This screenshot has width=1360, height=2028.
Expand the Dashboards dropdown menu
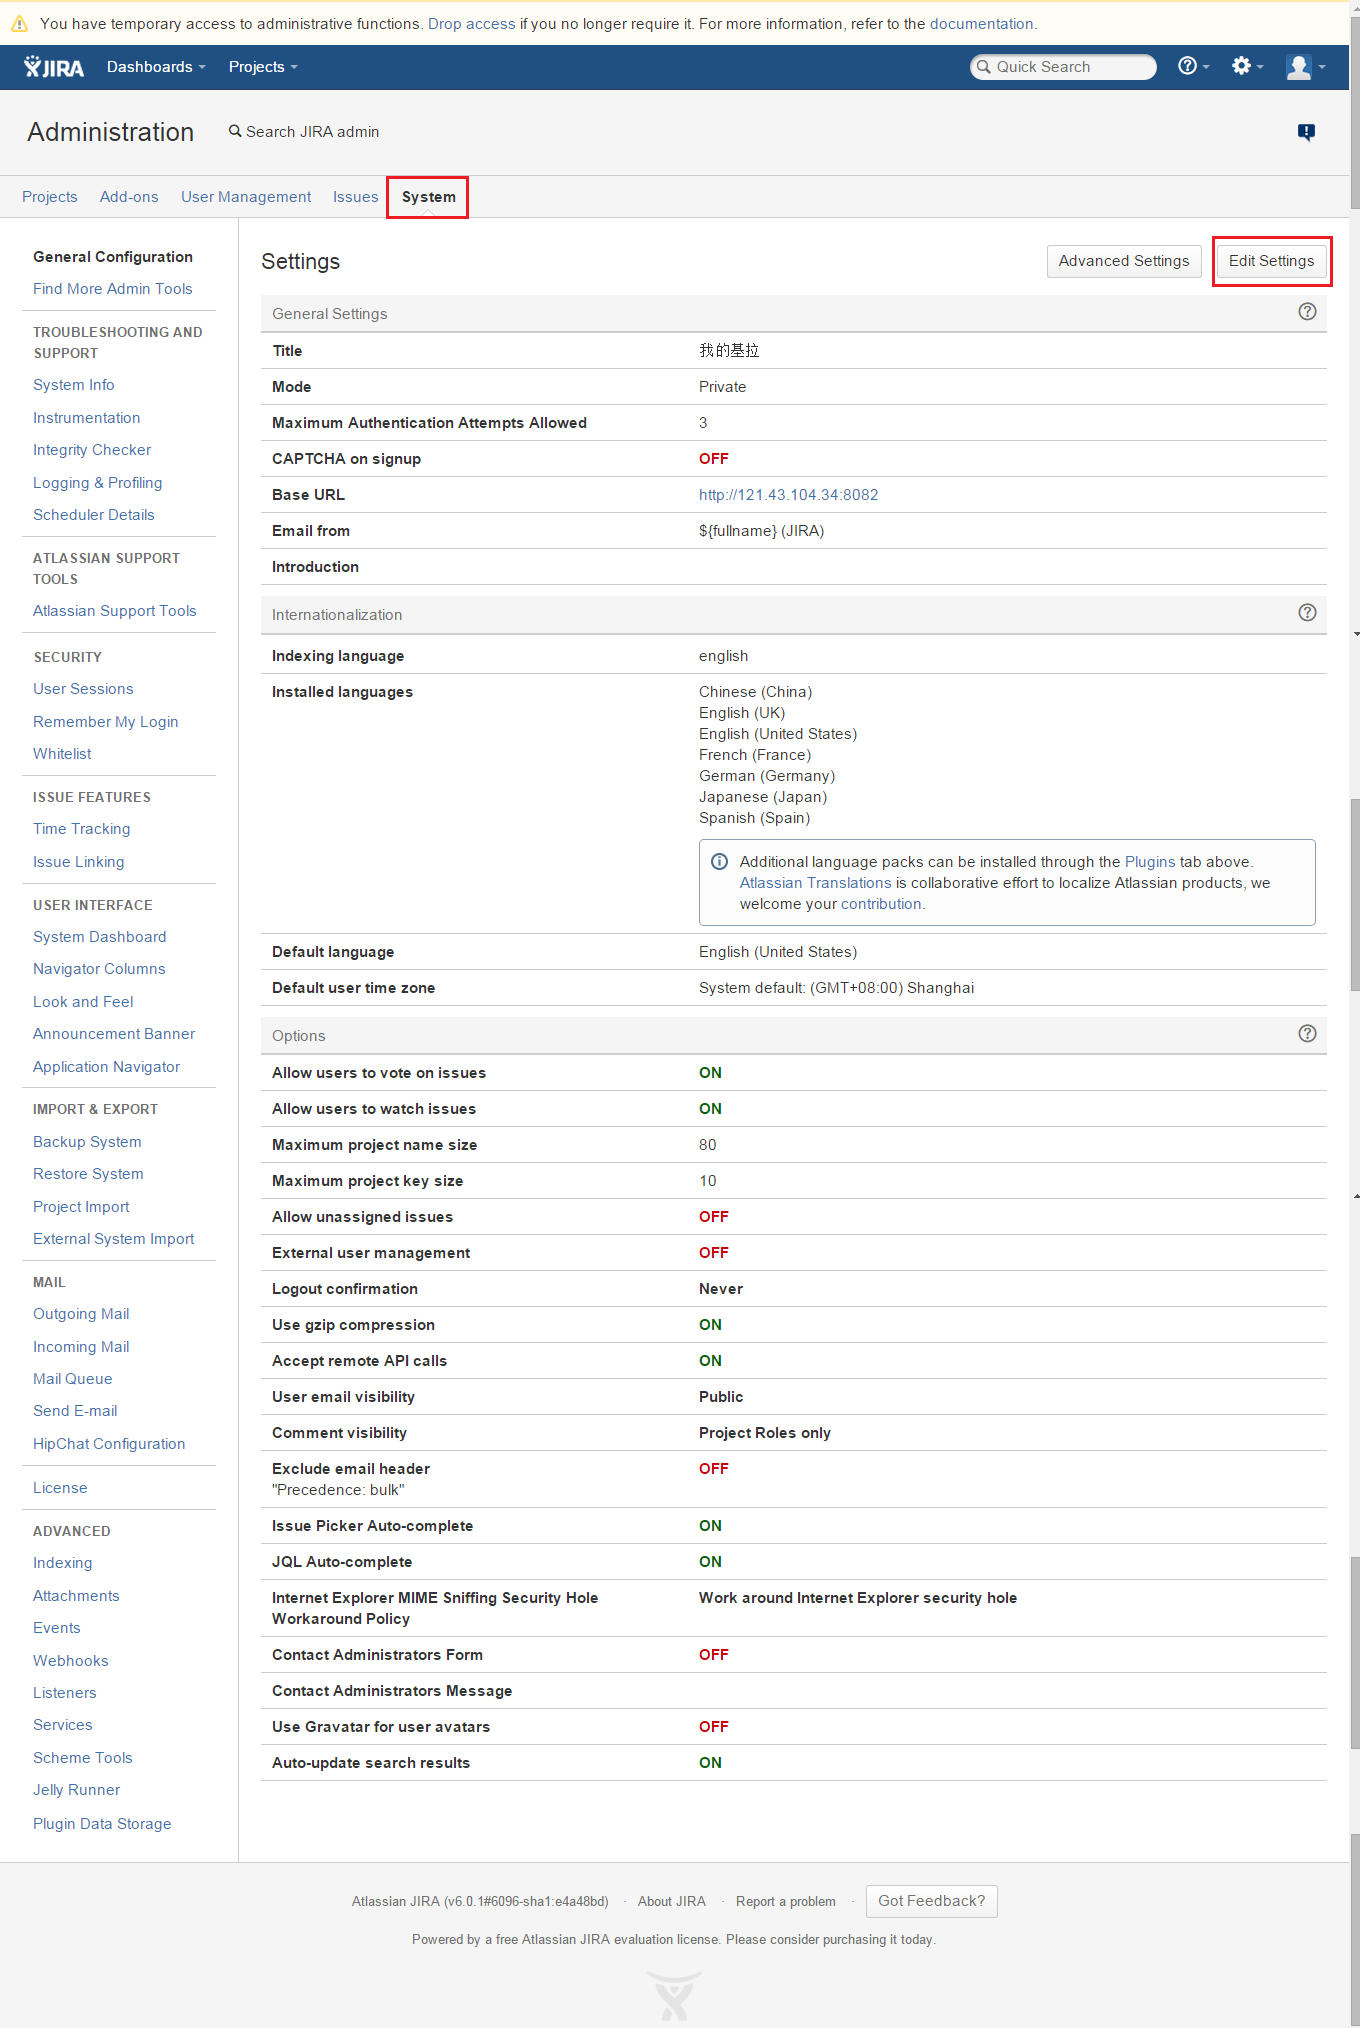pos(156,67)
